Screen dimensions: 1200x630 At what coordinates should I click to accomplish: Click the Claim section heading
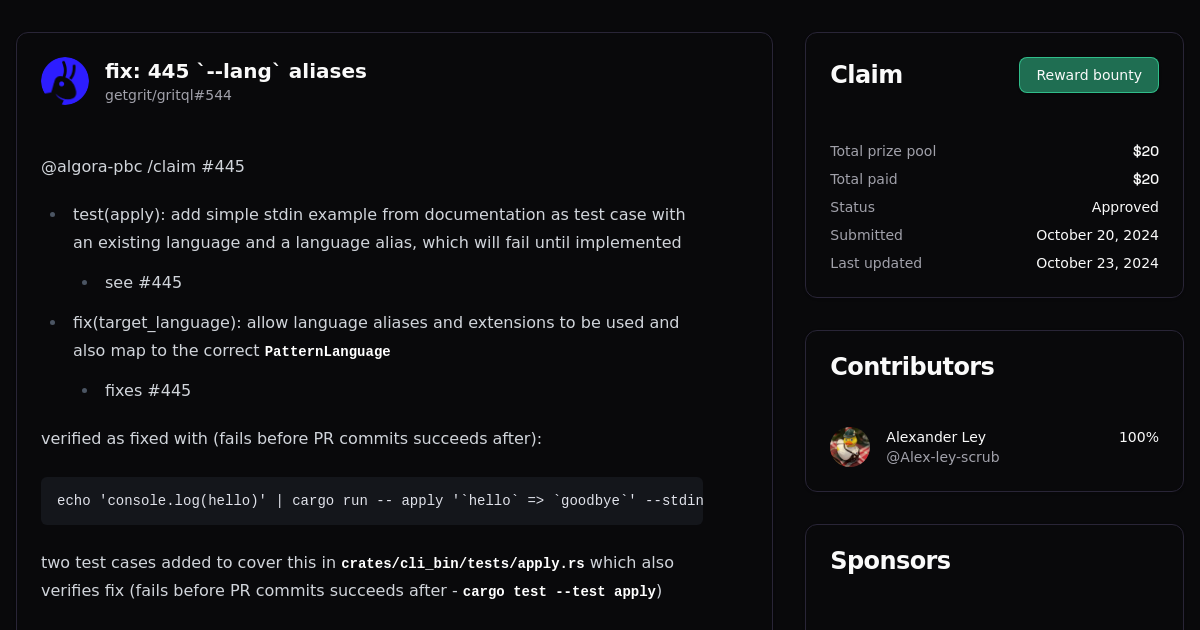click(x=866, y=74)
